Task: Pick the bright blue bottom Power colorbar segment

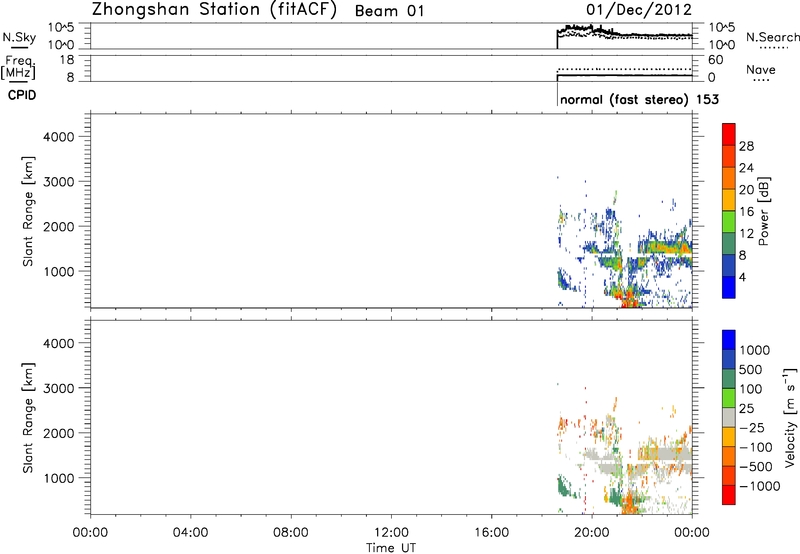Action: [x=729, y=287]
